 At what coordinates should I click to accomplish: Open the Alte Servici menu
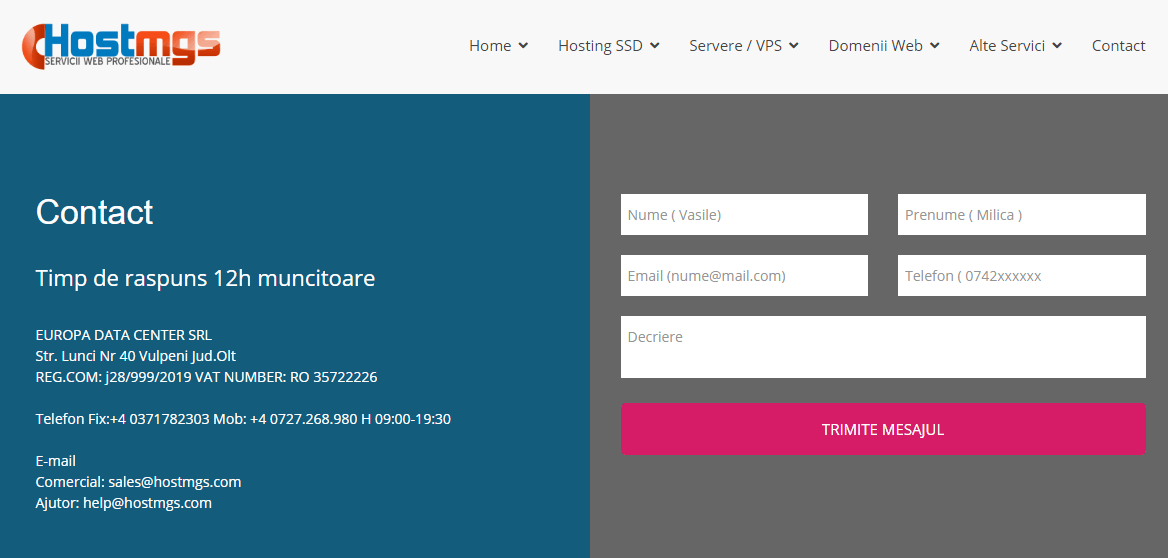[1007, 46]
